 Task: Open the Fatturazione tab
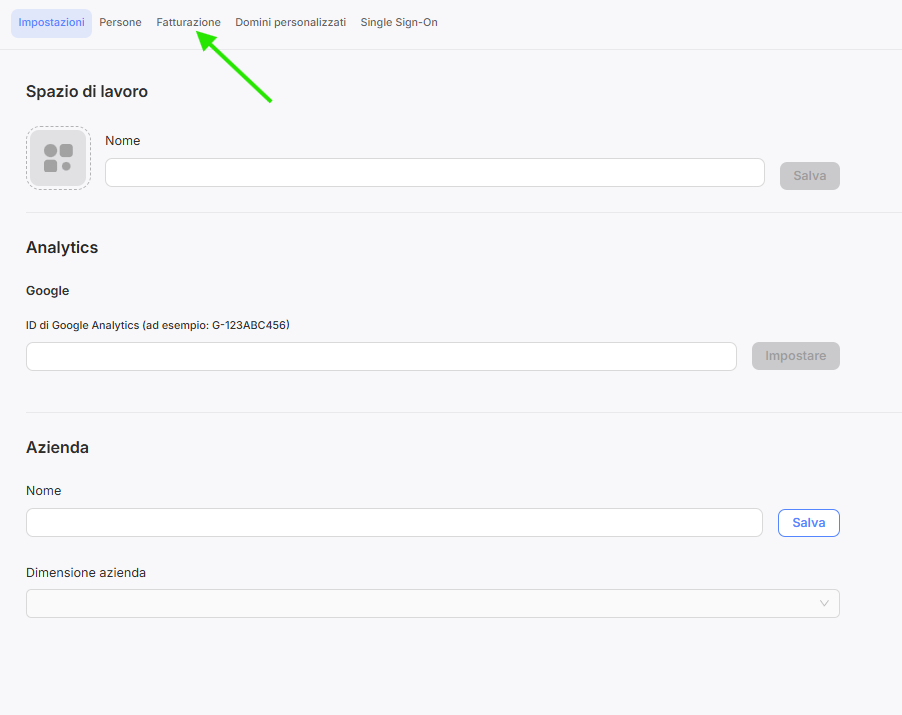[x=188, y=22]
